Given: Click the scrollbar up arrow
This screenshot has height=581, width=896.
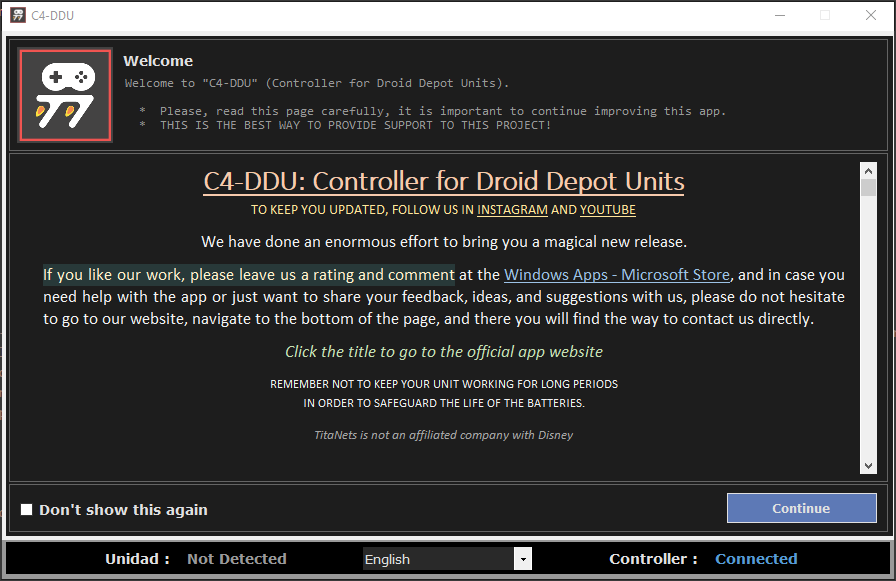Looking at the screenshot, I should 868,170.
